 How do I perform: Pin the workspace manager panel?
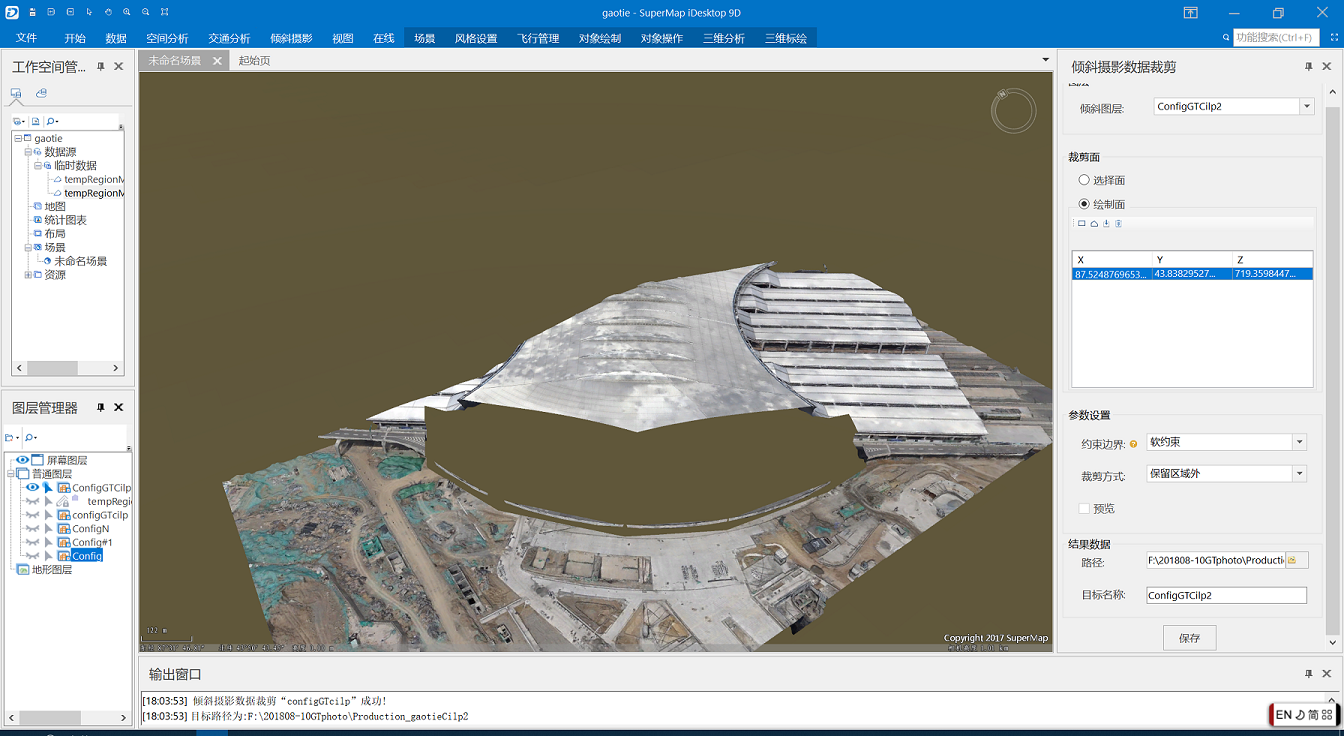coord(100,67)
